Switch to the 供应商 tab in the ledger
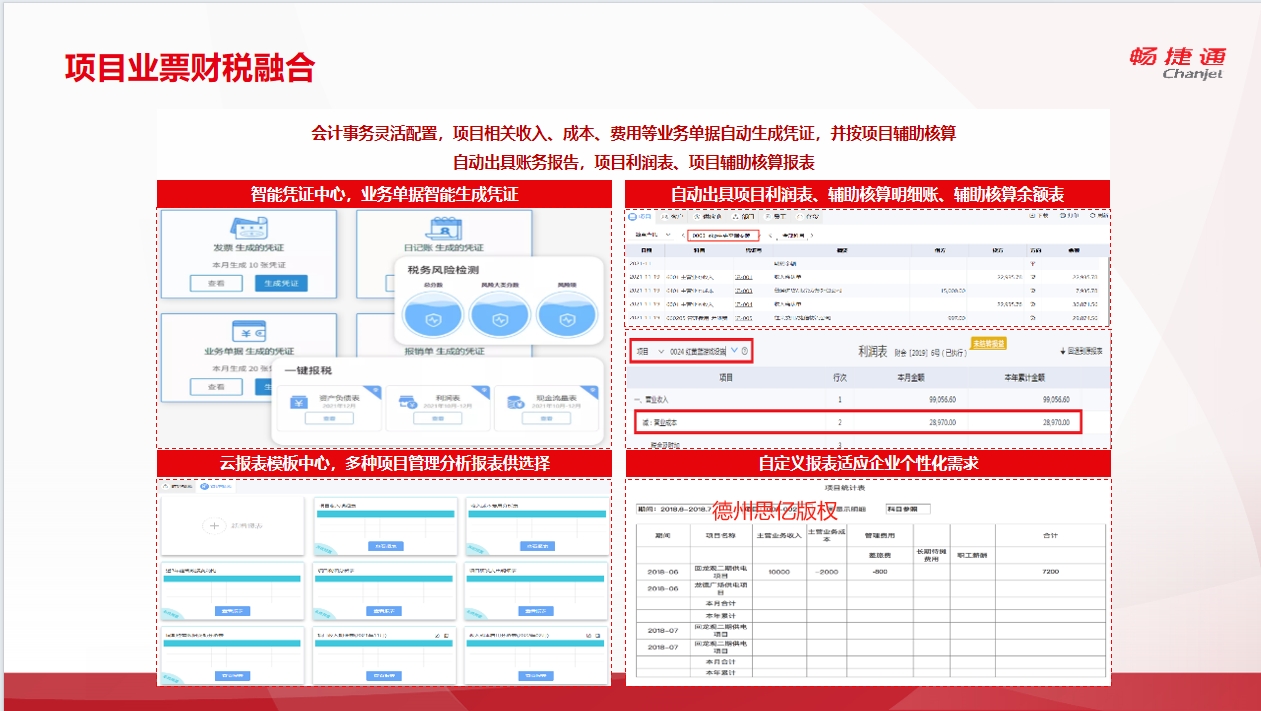Image resolution: width=1261 pixels, height=711 pixels. [x=707, y=216]
